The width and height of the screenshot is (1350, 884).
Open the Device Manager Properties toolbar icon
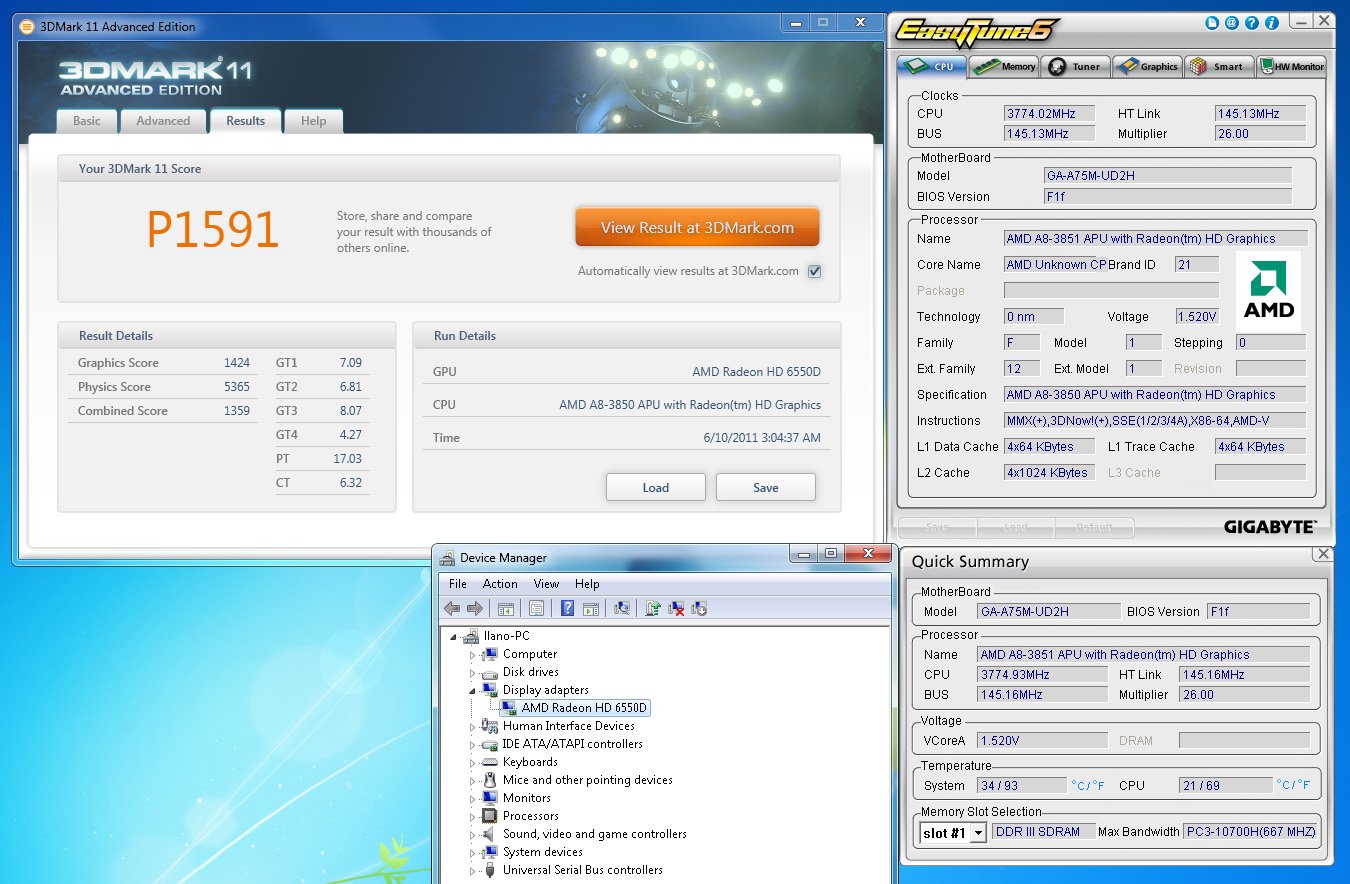(536, 608)
